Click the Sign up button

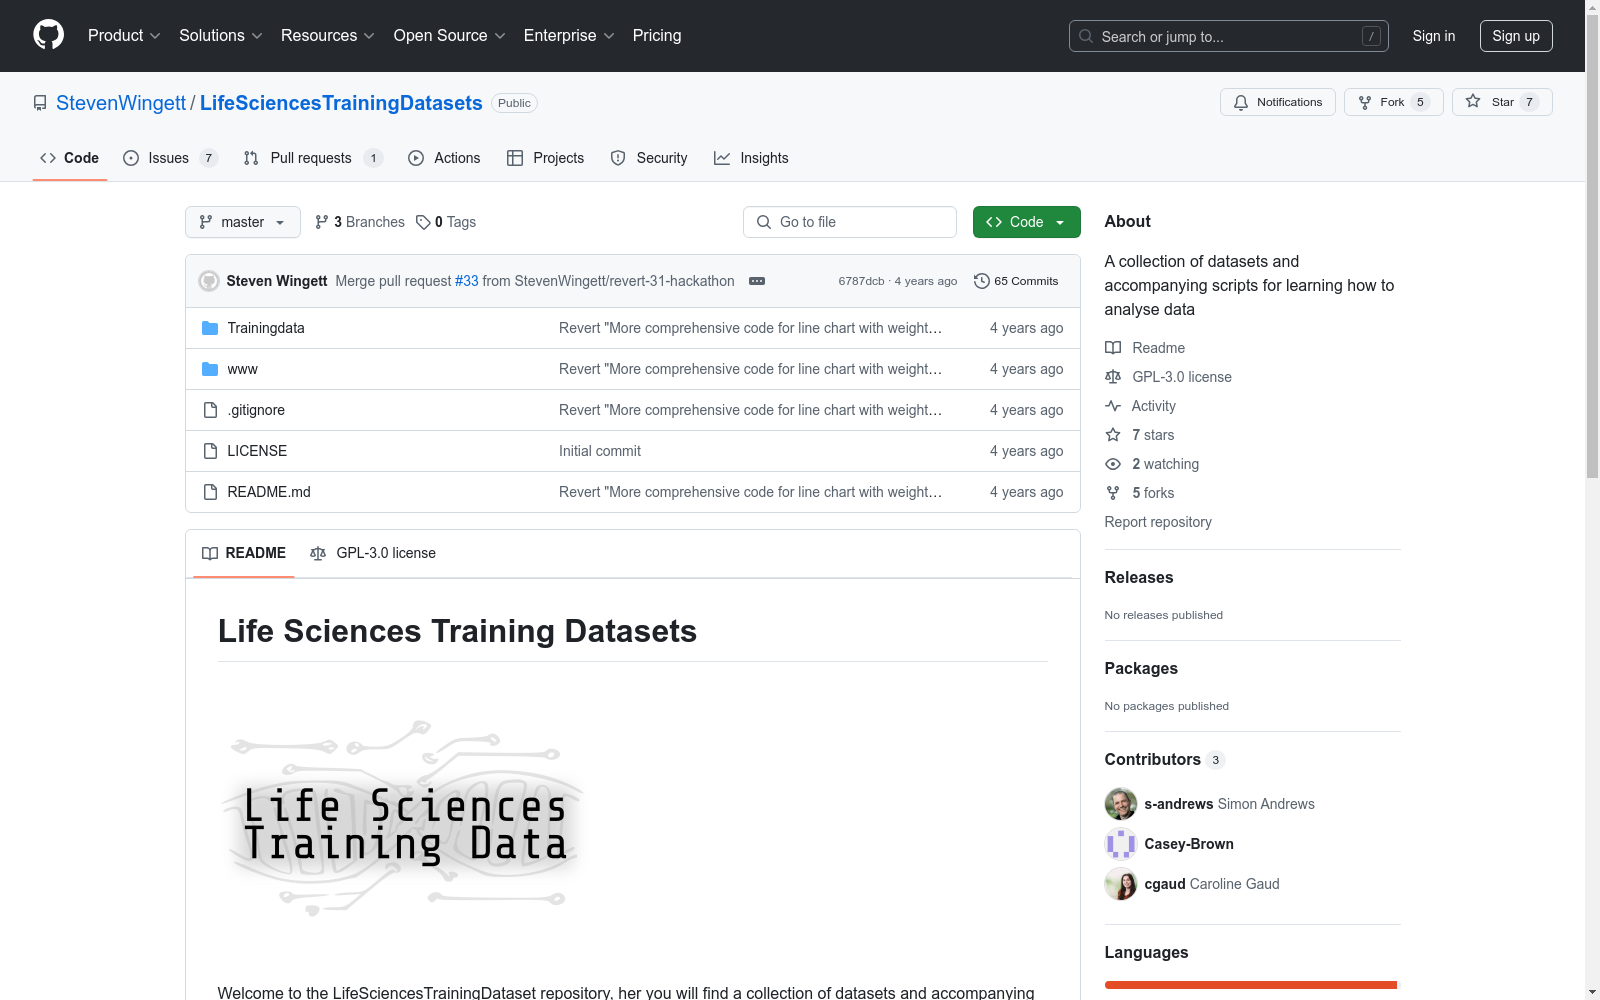pos(1516,36)
